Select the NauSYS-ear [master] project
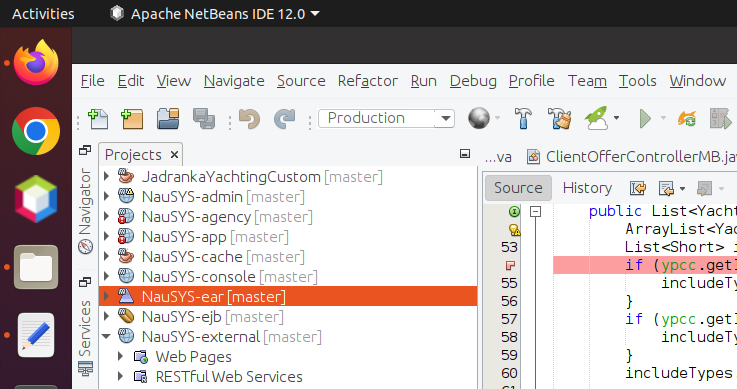This screenshot has height=389, width=737. 288,296
